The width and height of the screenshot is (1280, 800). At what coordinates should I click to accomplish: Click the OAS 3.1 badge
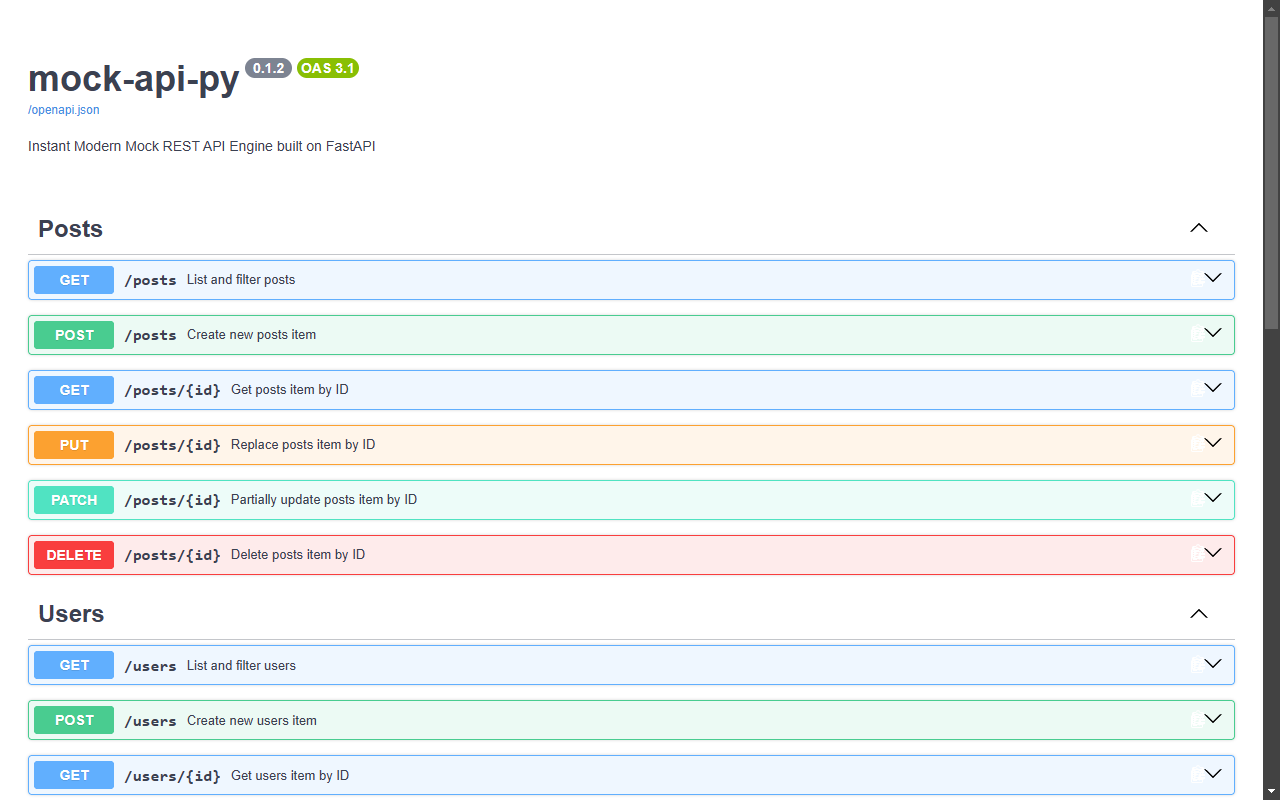pos(328,68)
